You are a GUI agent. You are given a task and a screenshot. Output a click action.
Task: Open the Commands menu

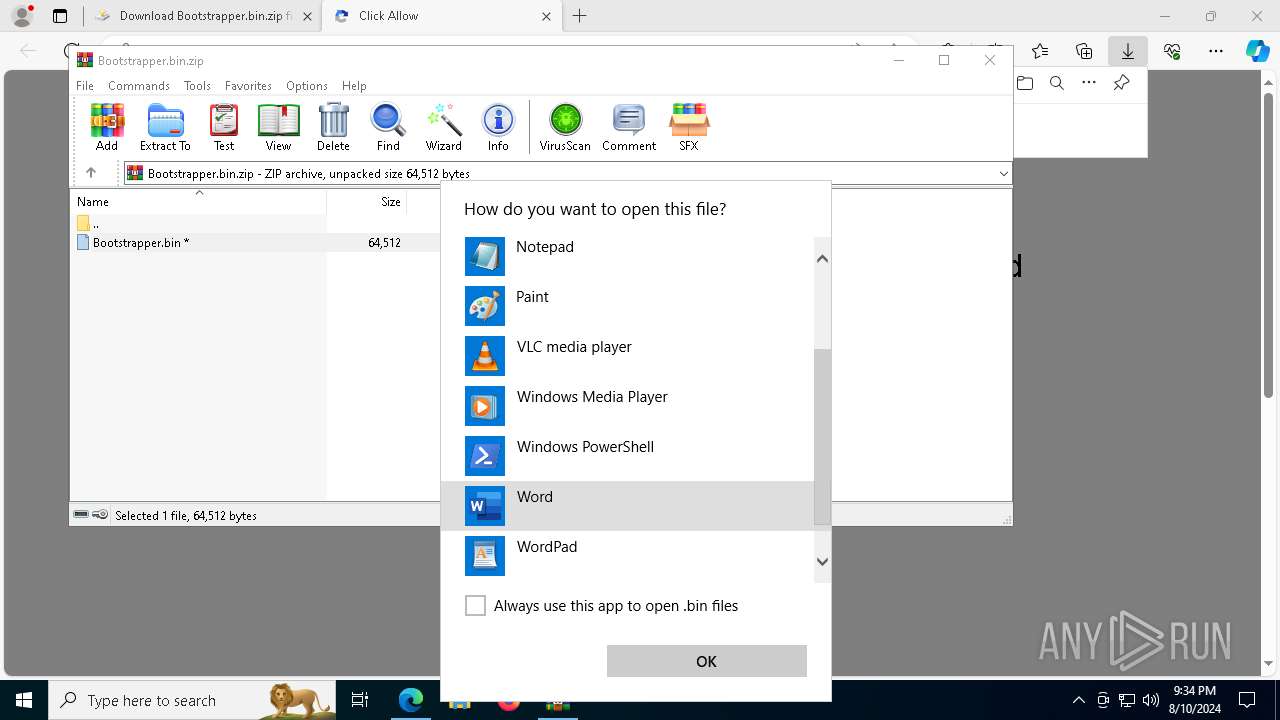(x=139, y=86)
